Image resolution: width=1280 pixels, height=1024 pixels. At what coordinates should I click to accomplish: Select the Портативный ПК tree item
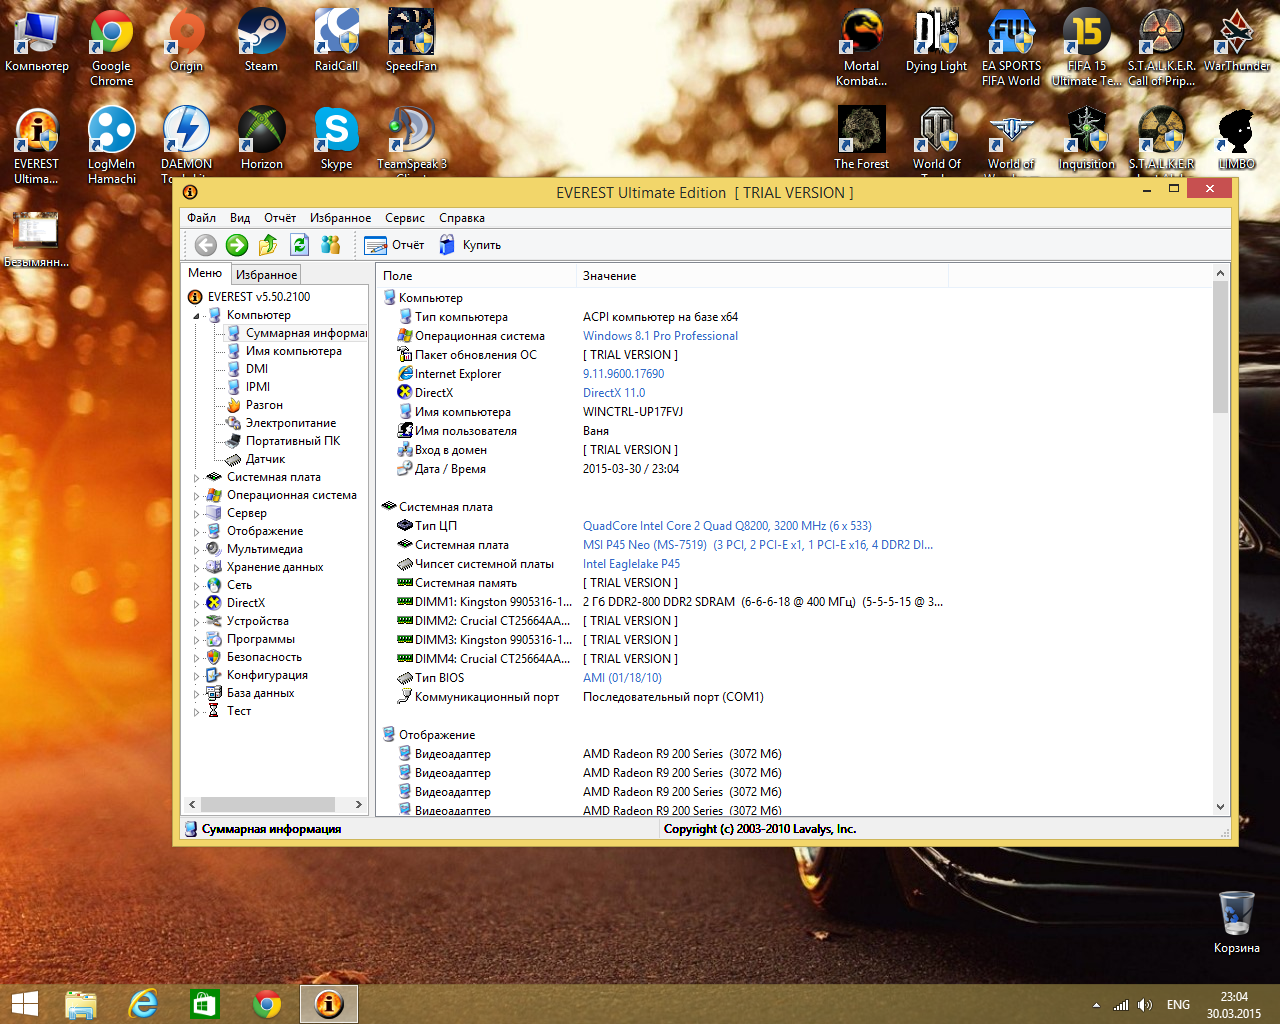(284, 441)
